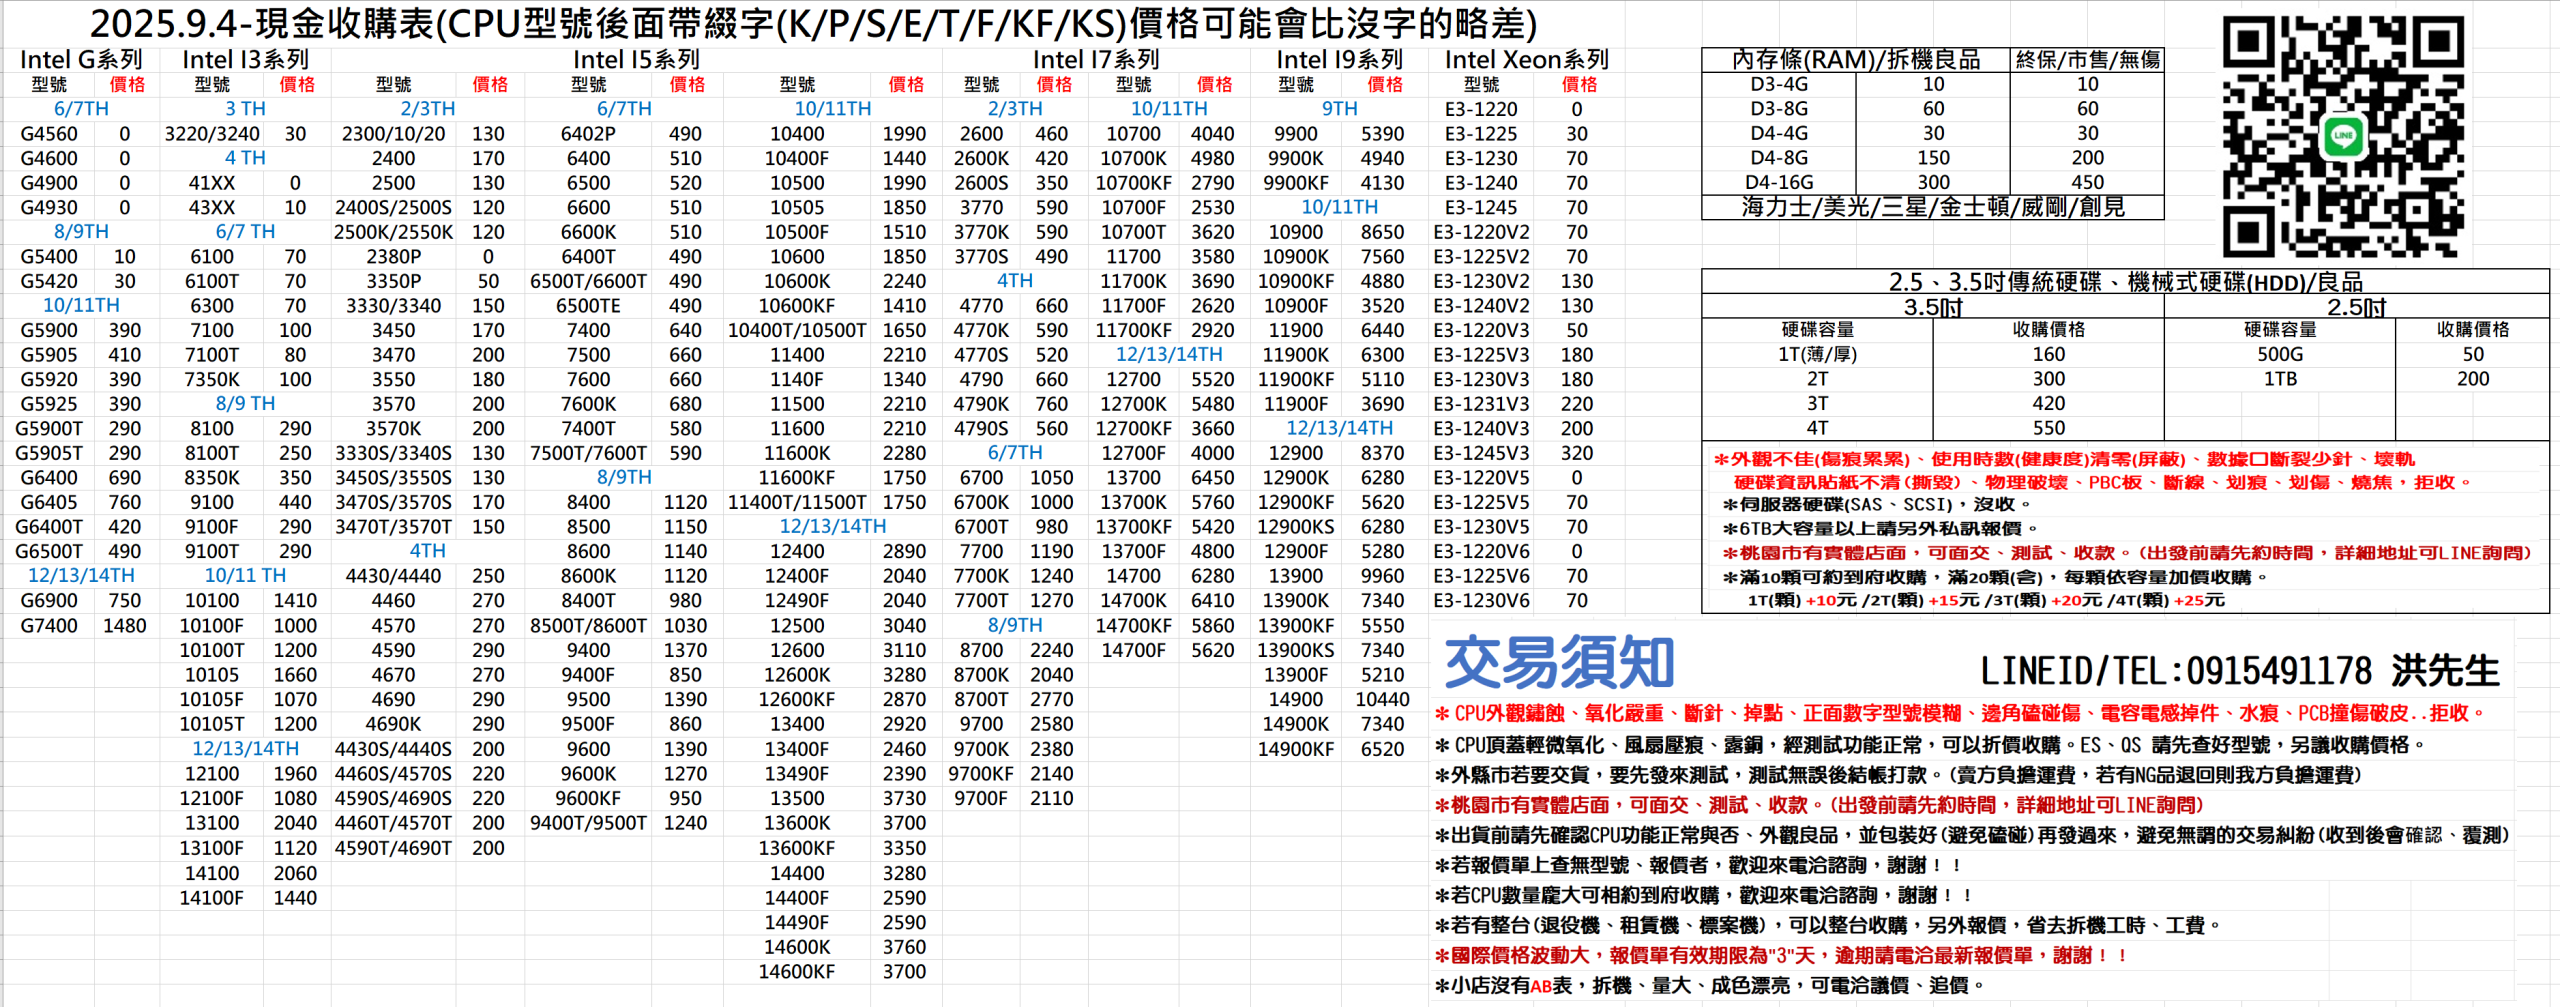
Task: Click the 2025.9.4 現金收購表 title text
Action: 812,23
